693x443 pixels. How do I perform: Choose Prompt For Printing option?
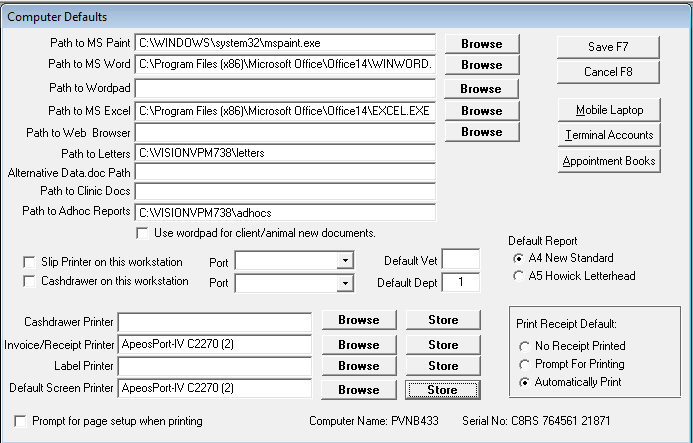pos(524,364)
